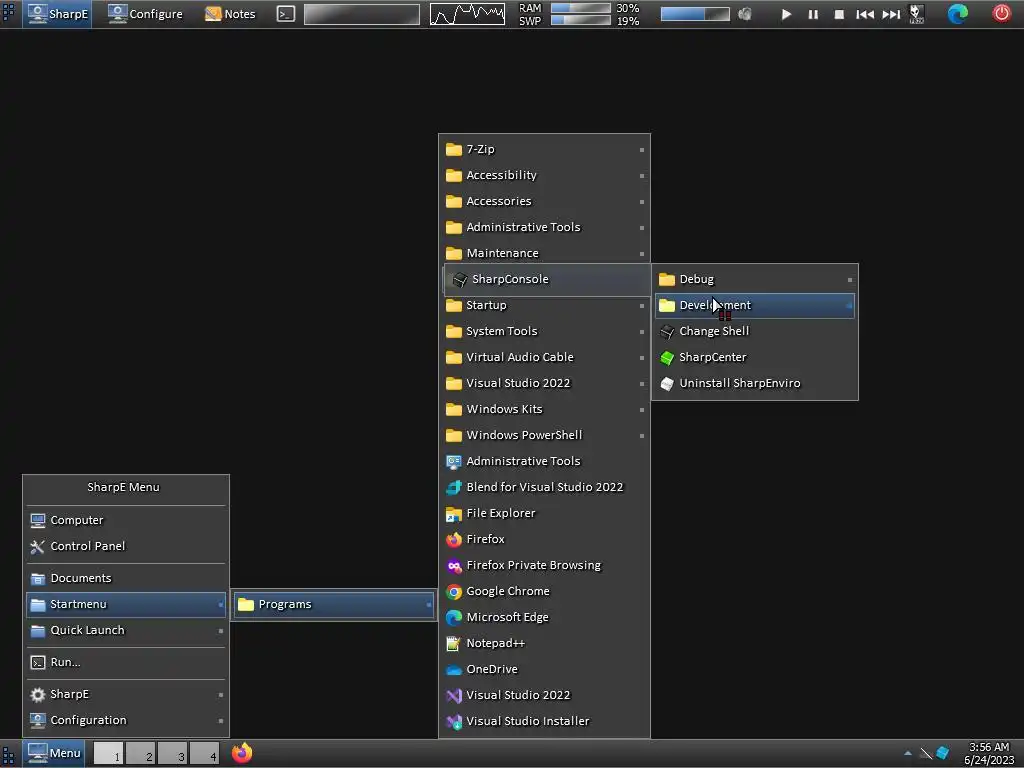Open Computer in the SharpE Menu
This screenshot has width=1024, height=768.
point(126,520)
